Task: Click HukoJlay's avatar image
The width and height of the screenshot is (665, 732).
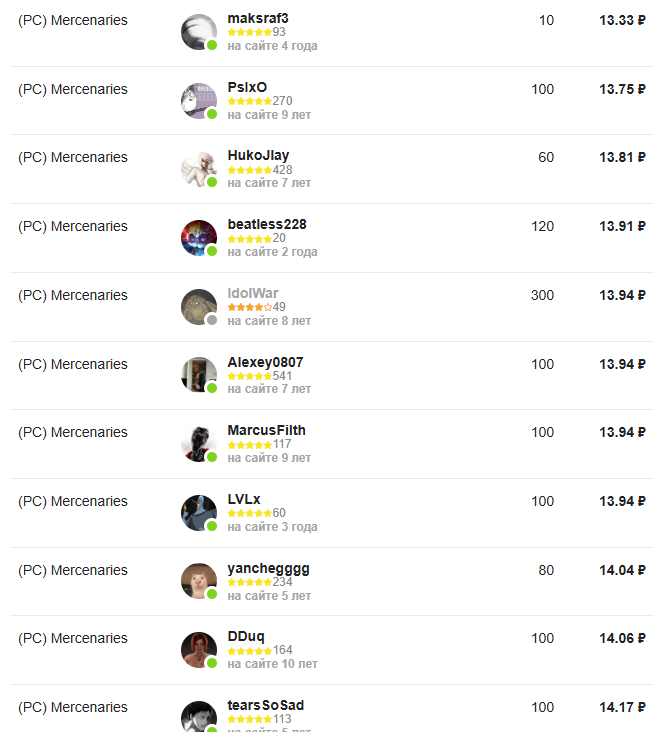Action: (198, 169)
